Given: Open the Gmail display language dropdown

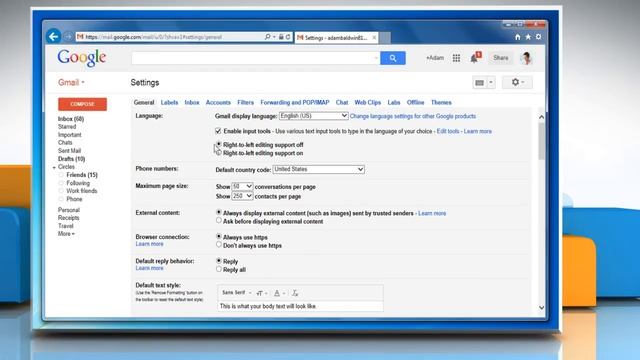Looking at the screenshot, I should pos(313,116).
